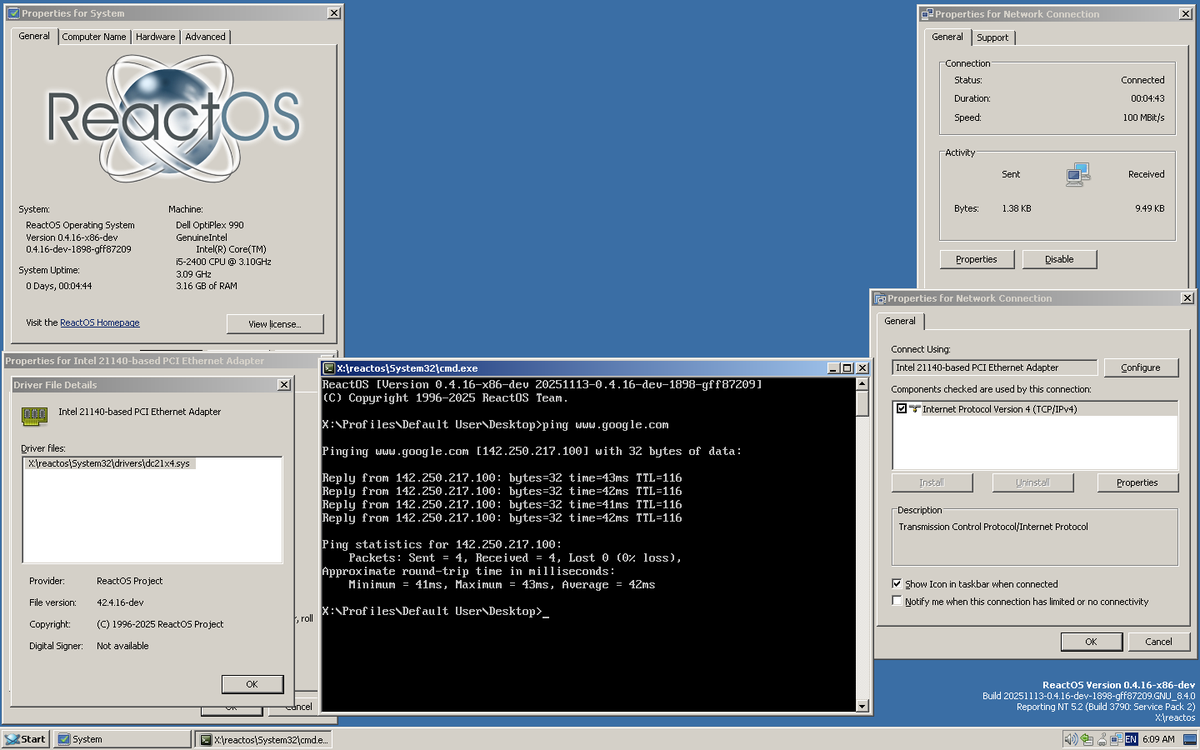Viewport: 1200px width, 750px height.
Task: Open the ReactOS Homepage link
Action: (x=100, y=323)
